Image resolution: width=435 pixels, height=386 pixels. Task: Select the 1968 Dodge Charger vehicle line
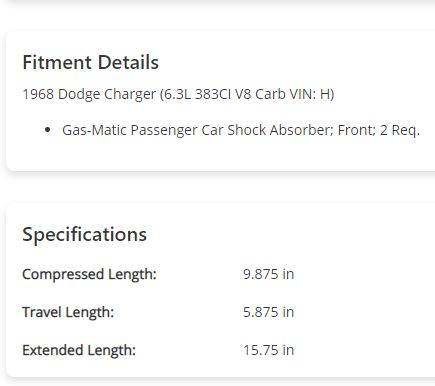pyautogui.click(x=178, y=94)
